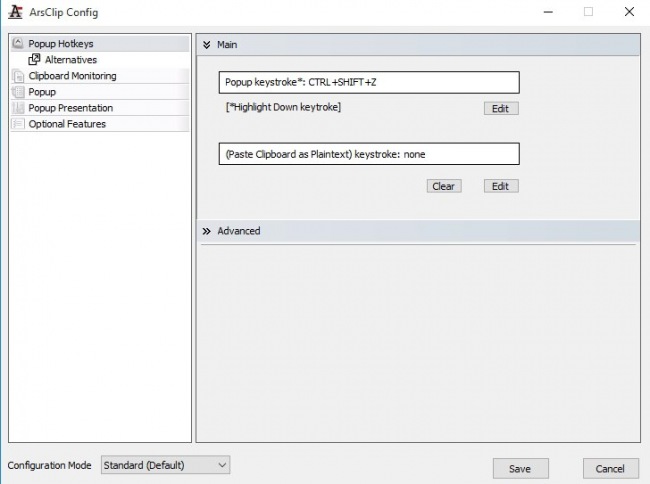The width and height of the screenshot is (650, 484).
Task: Edit the Paste as Plaintext keystroke
Action: [501, 186]
